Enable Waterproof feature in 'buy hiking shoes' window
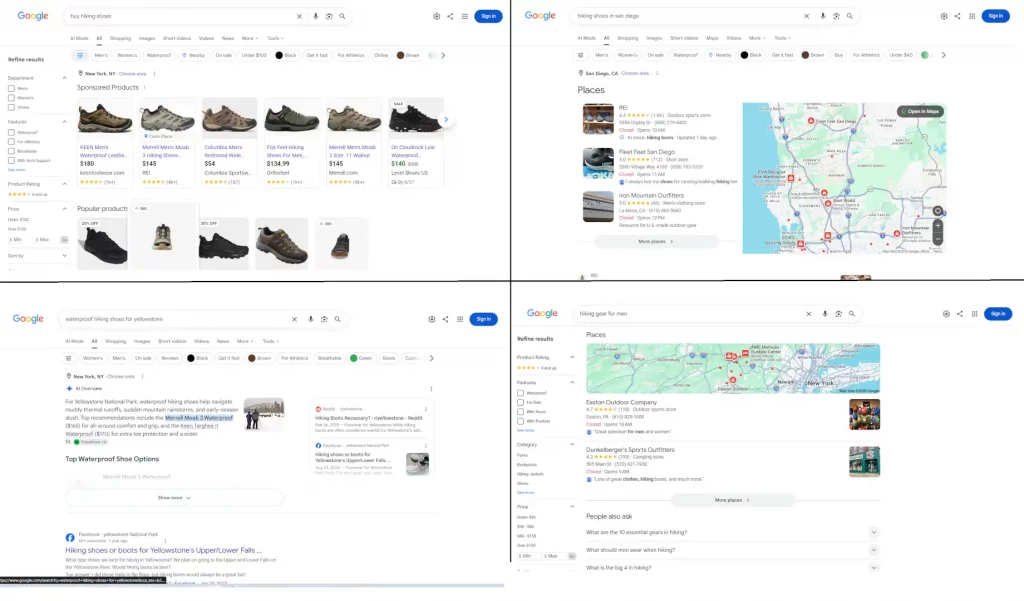Viewport: 1024px width, 601px height. (x=11, y=133)
